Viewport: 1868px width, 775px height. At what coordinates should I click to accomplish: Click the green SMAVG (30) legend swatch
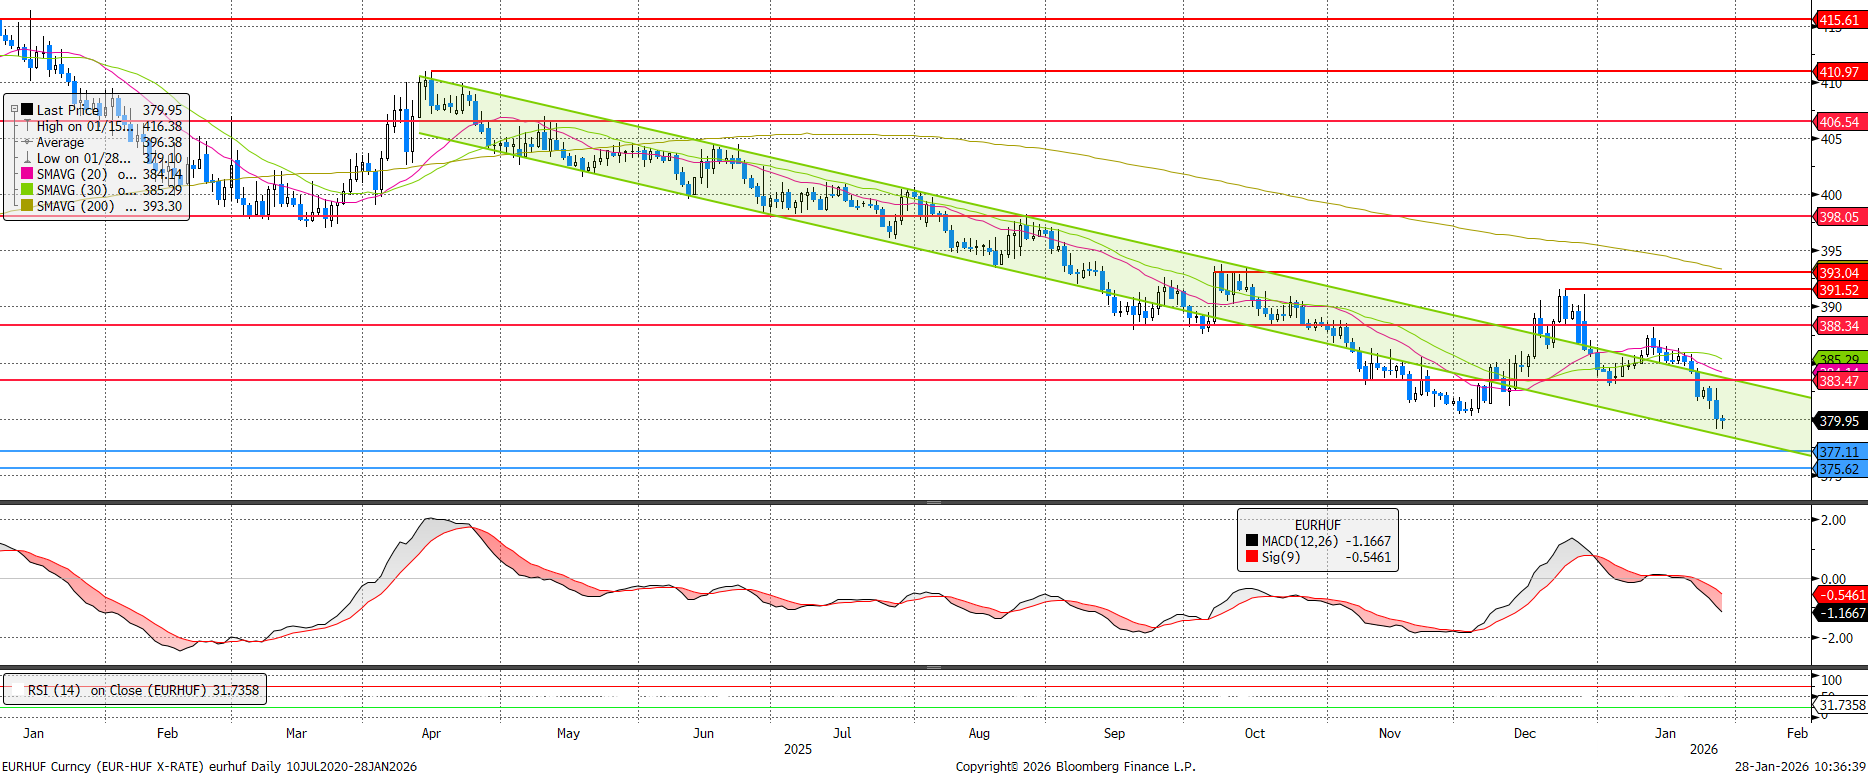(27, 190)
